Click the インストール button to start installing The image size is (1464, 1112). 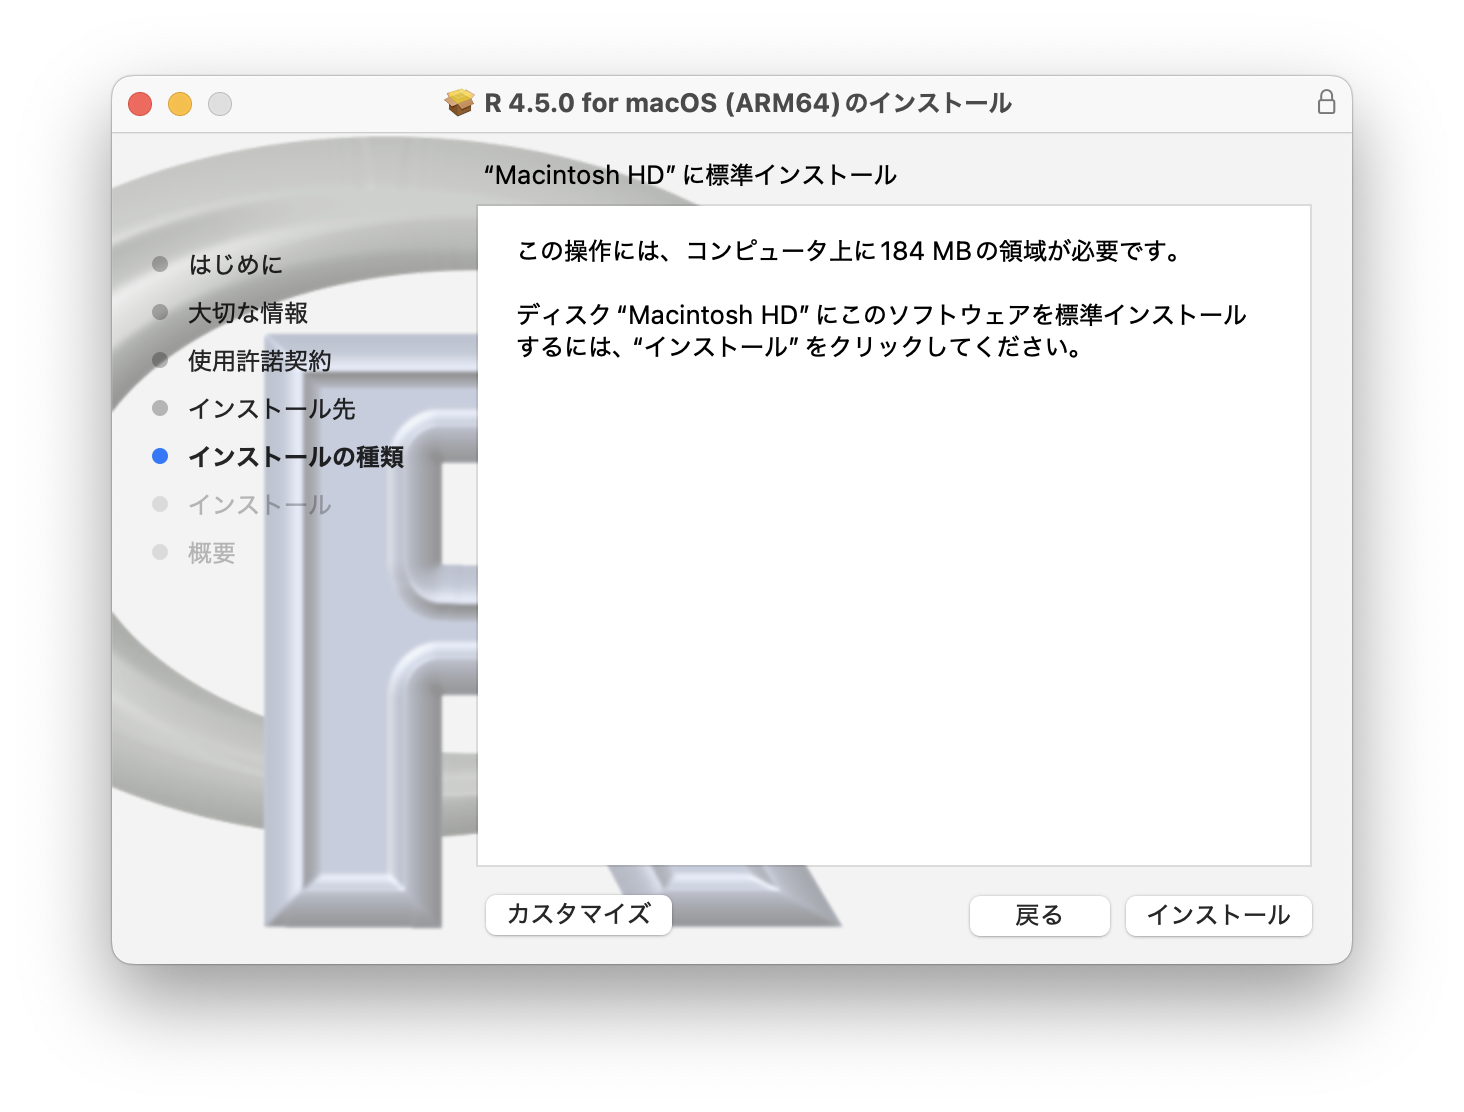tap(1218, 915)
